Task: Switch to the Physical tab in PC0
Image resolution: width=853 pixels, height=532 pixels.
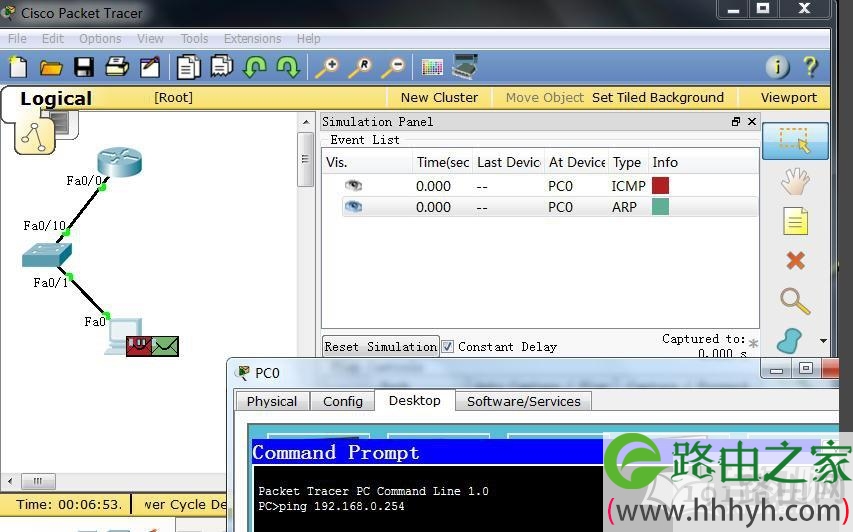Action: [x=272, y=401]
